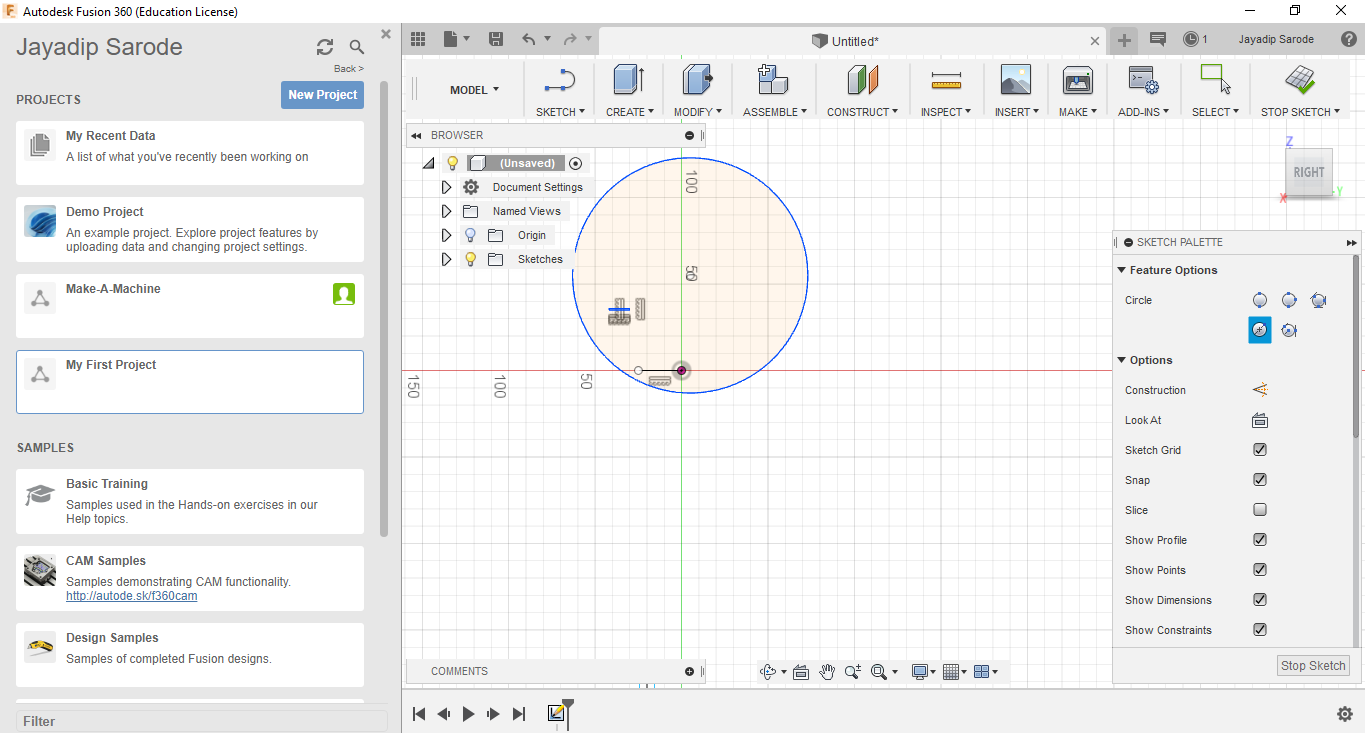Click the Stop Sketch checkmark icon

click(x=1300, y=80)
